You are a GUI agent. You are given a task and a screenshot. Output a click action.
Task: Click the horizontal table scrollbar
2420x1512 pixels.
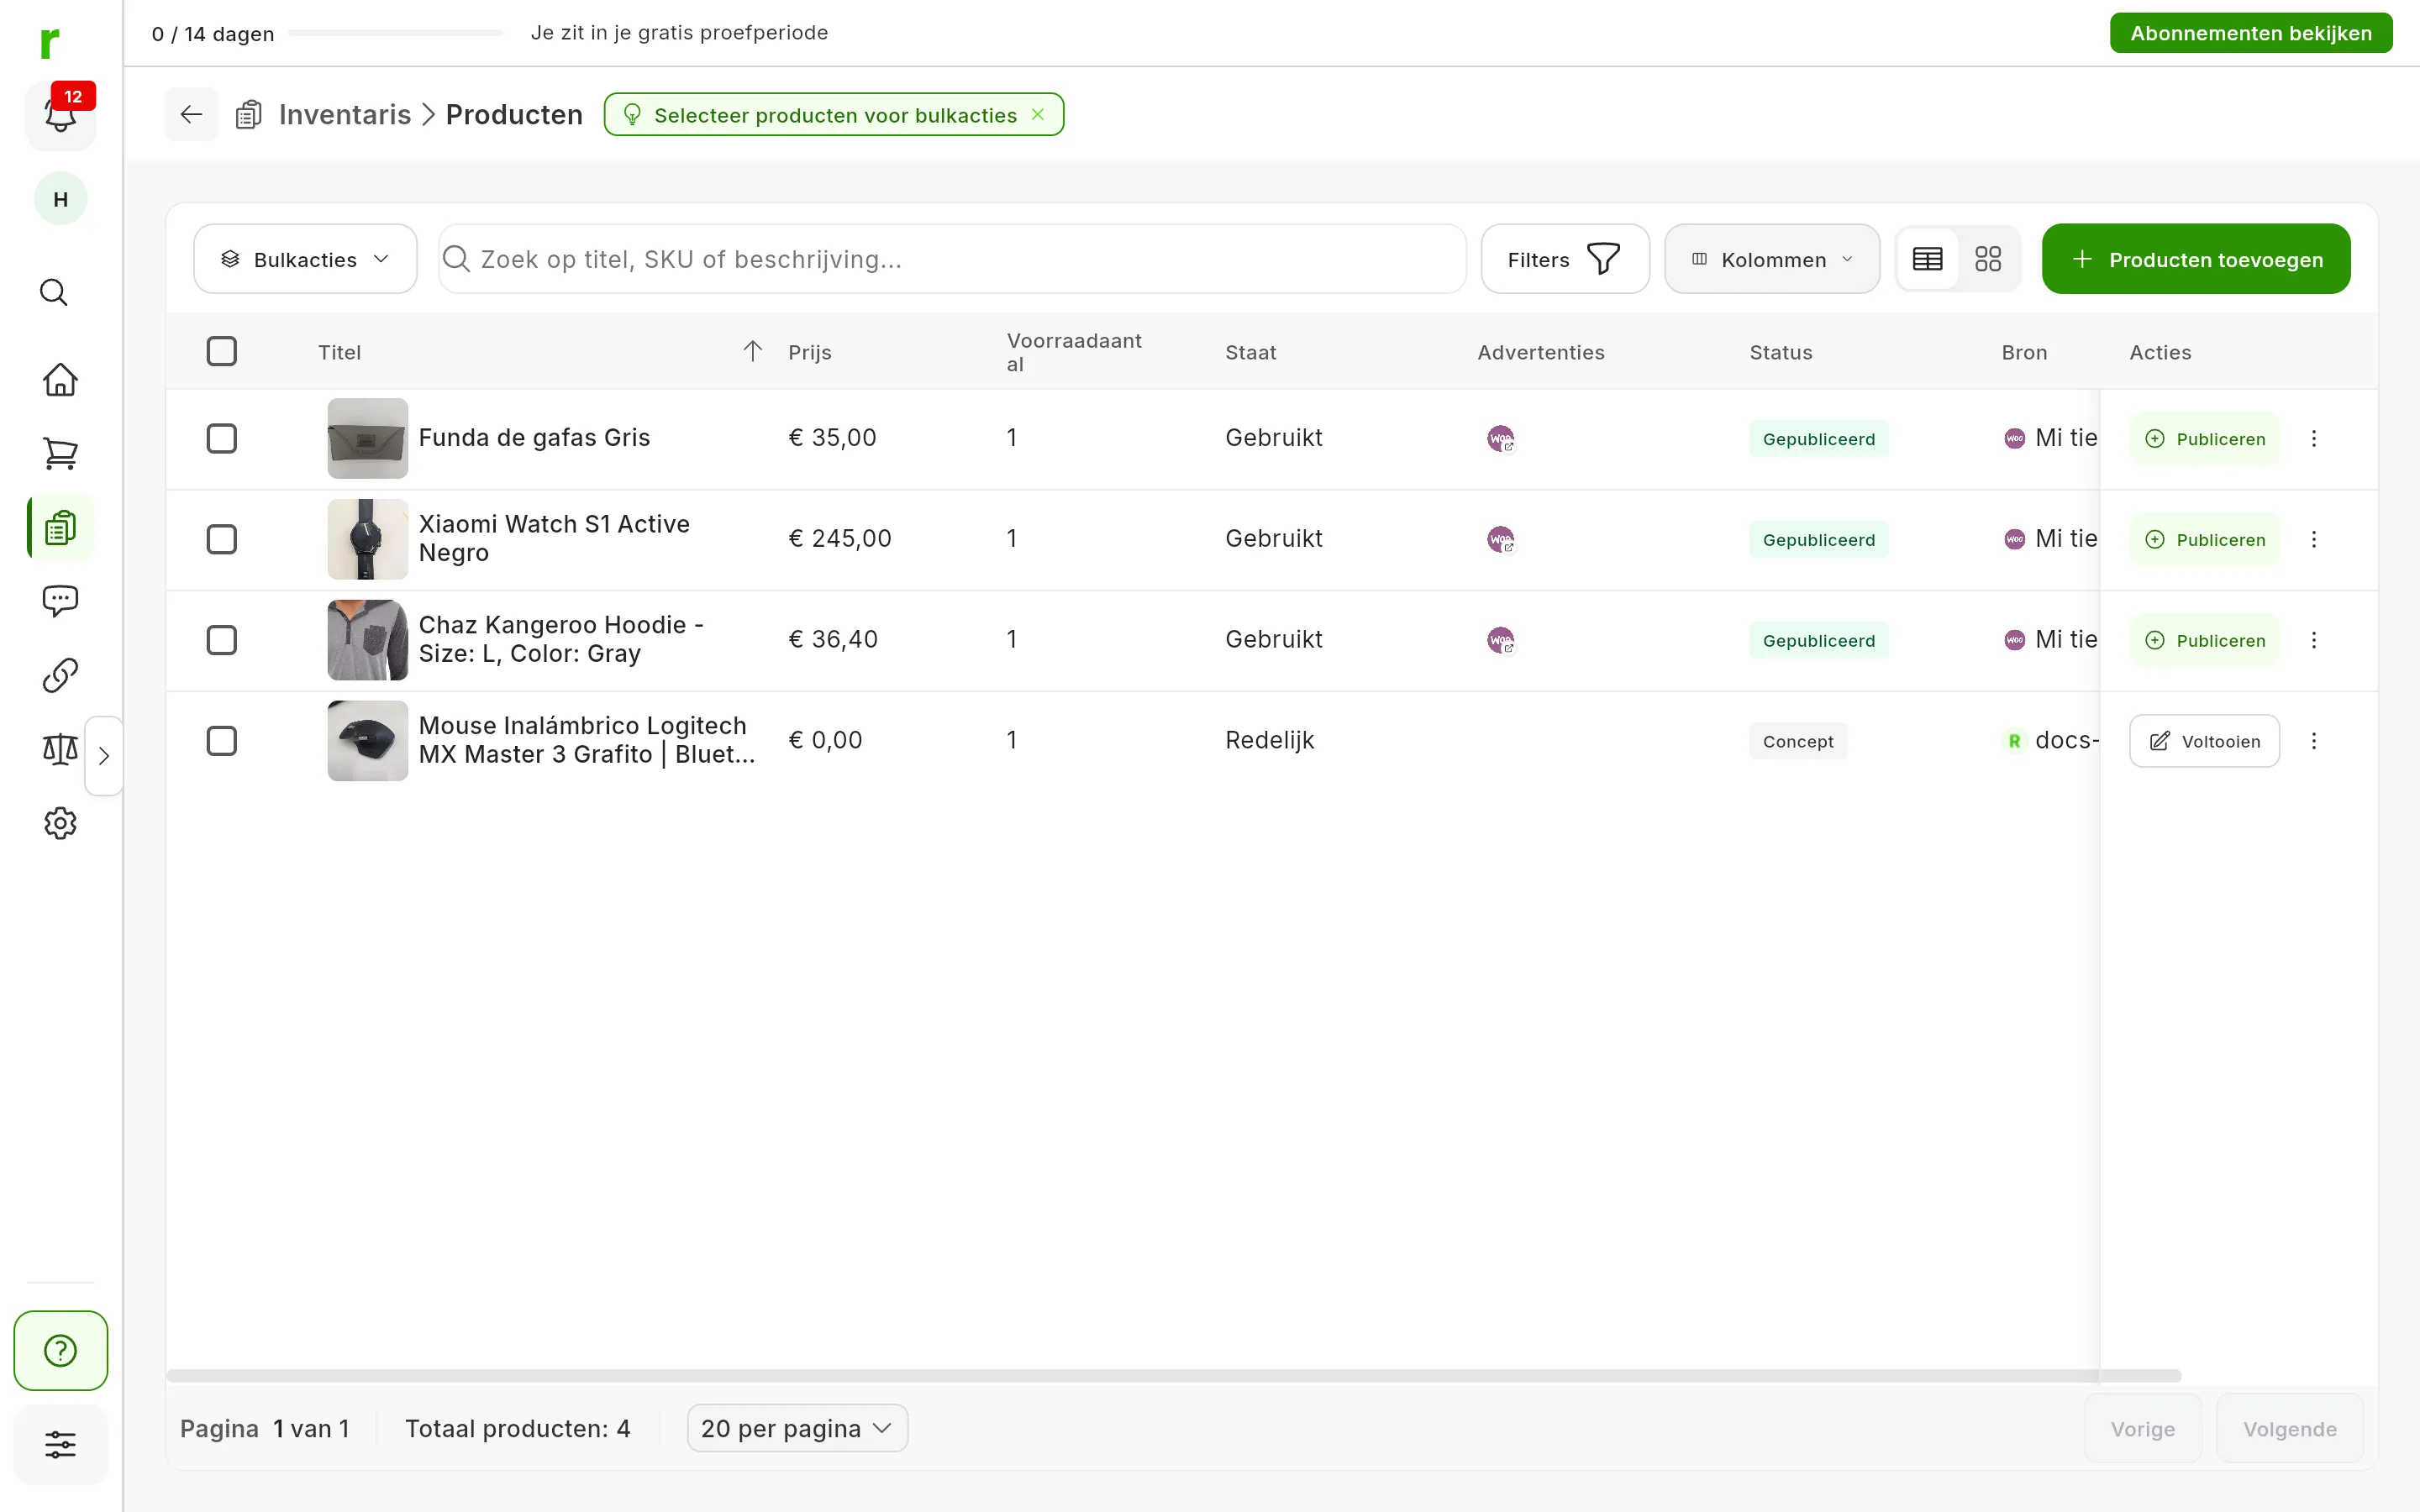pyautogui.click(x=1173, y=1375)
